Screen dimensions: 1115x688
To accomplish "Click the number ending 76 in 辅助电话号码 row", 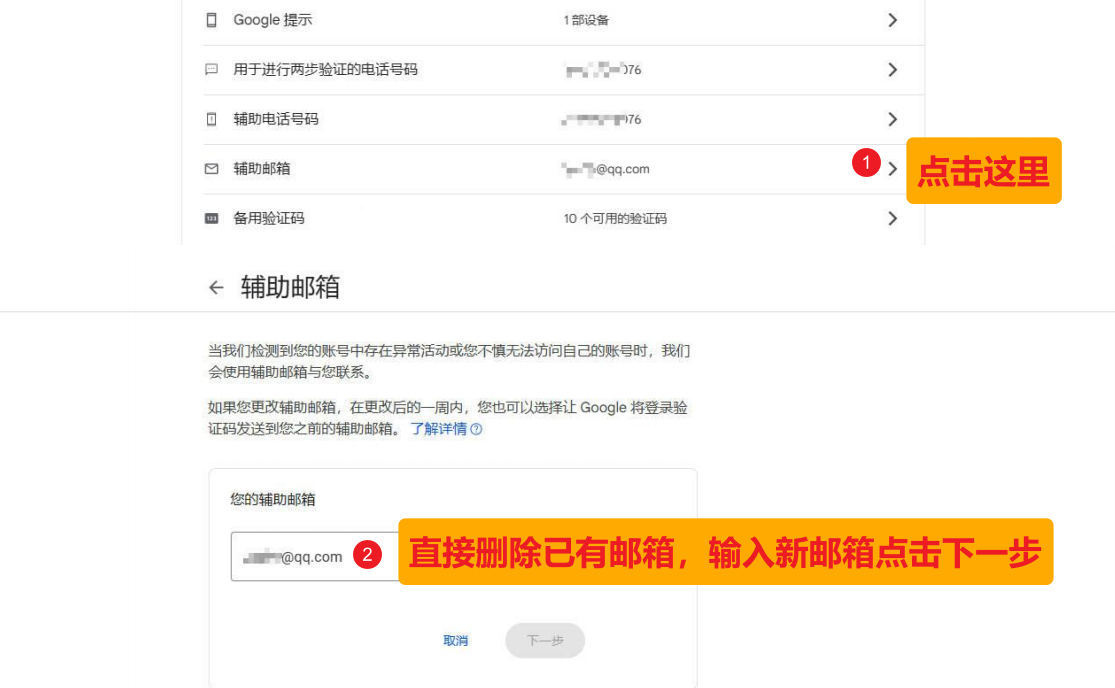I will pos(602,119).
